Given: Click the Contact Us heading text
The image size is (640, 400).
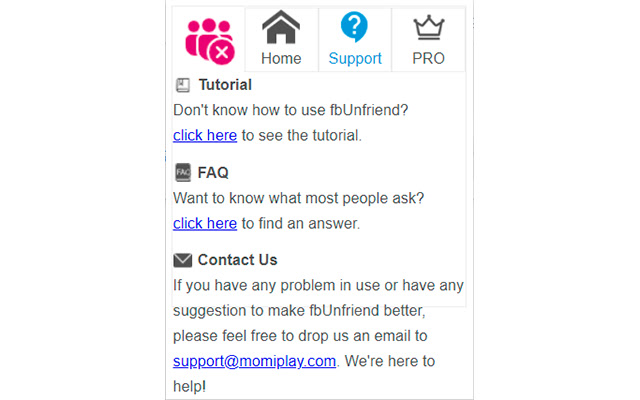Looking at the screenshot, I should click(237, 260).
